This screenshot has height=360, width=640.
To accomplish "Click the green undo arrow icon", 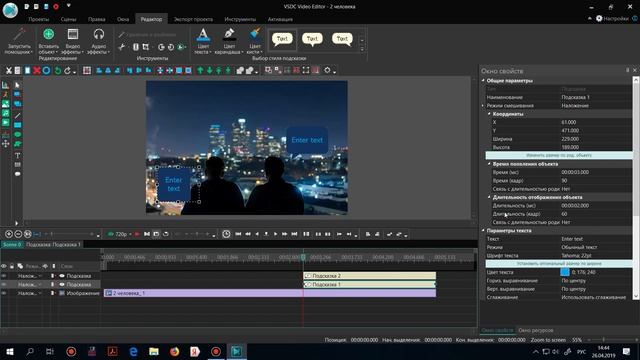I will point(58,71).
